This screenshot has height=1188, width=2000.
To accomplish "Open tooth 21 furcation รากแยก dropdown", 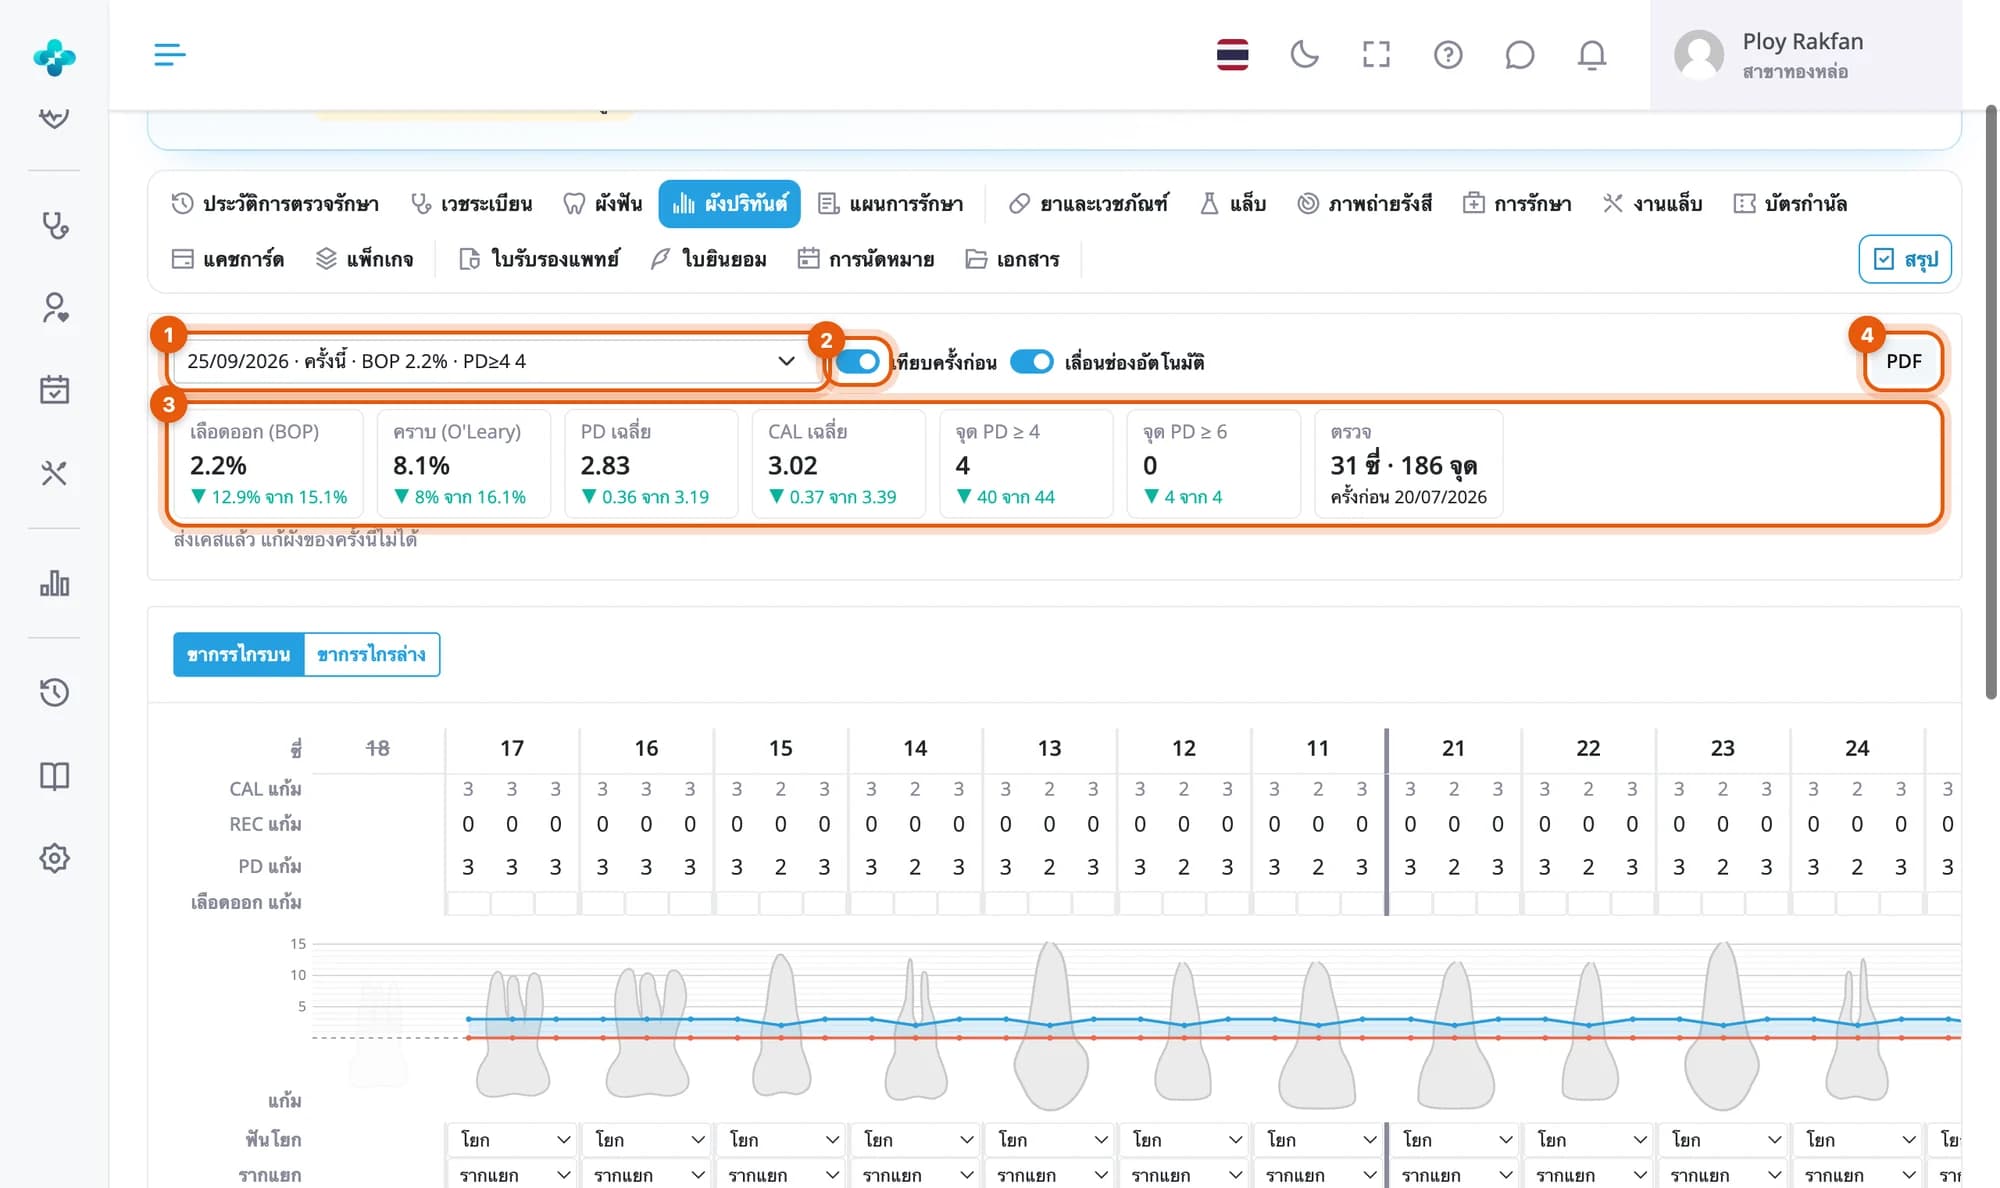I will pyautogui.click(x=1453, y=1175).
